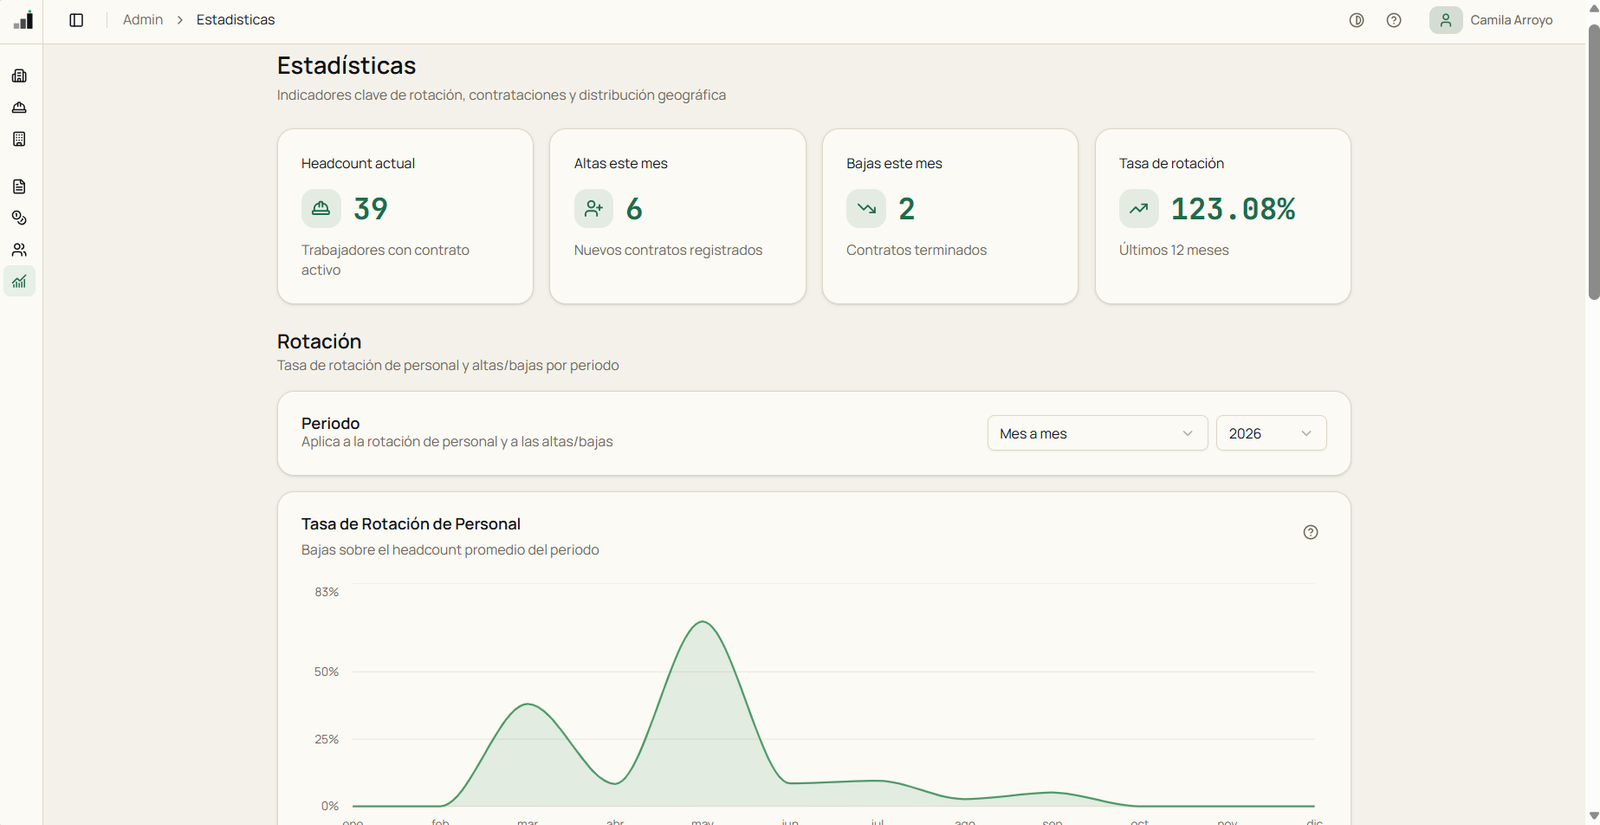
Task: Click the Estadisticas breadcrumb item
Action: (235, 20)
